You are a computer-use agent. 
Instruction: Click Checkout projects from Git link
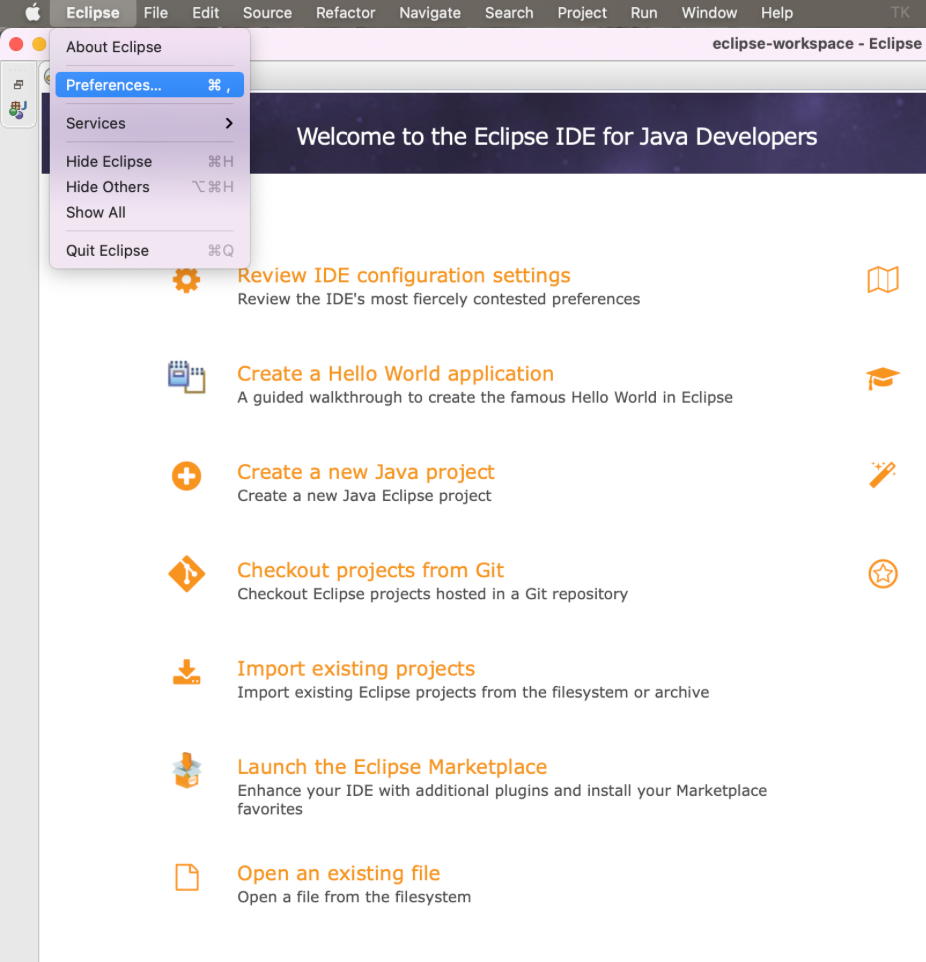[x=371, y=571]
